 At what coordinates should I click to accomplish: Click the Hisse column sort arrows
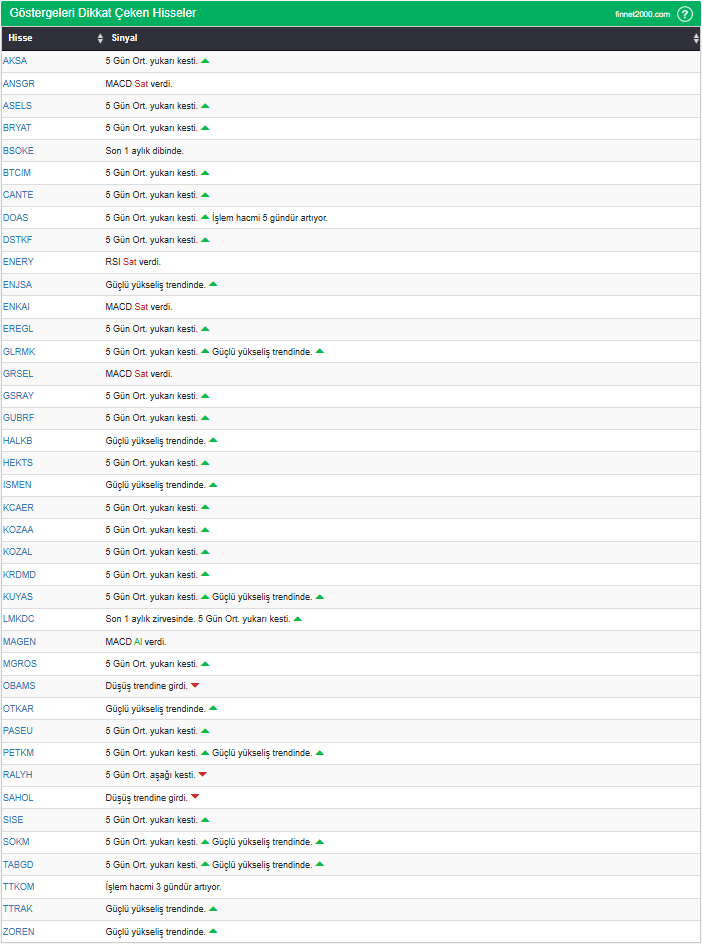[100, 38]
